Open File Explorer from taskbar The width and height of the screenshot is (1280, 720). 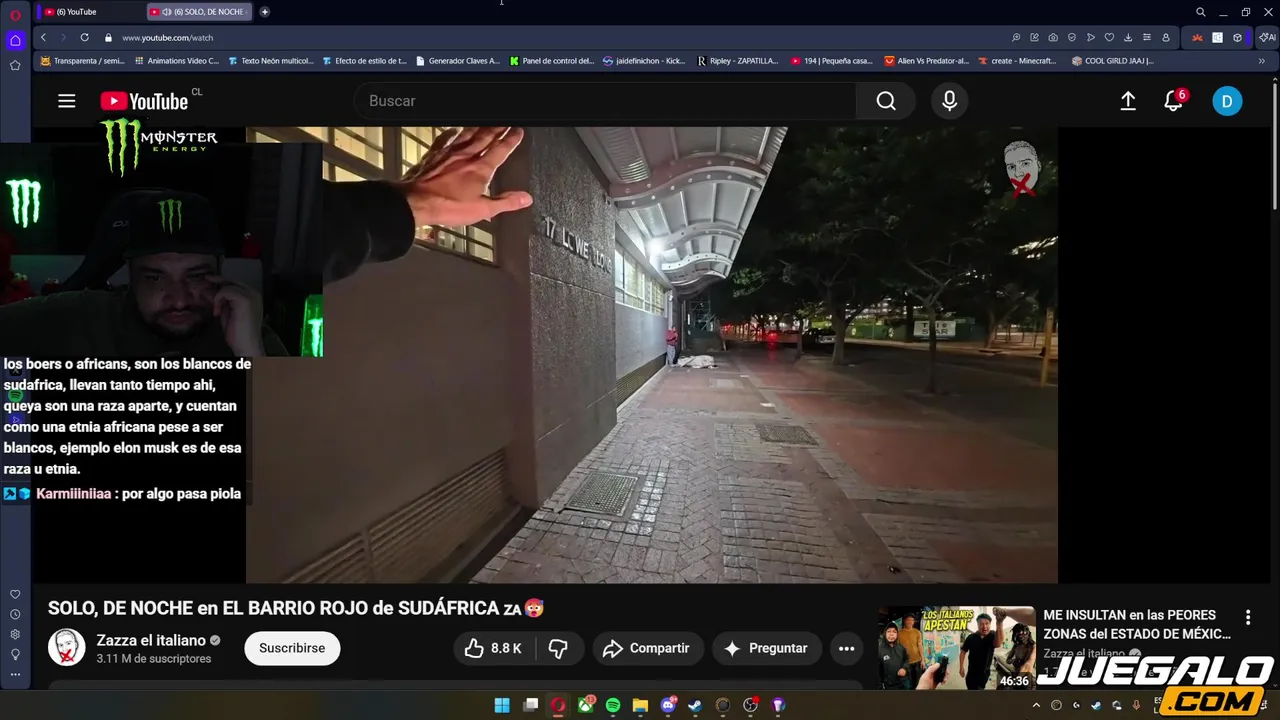[640, 705]
